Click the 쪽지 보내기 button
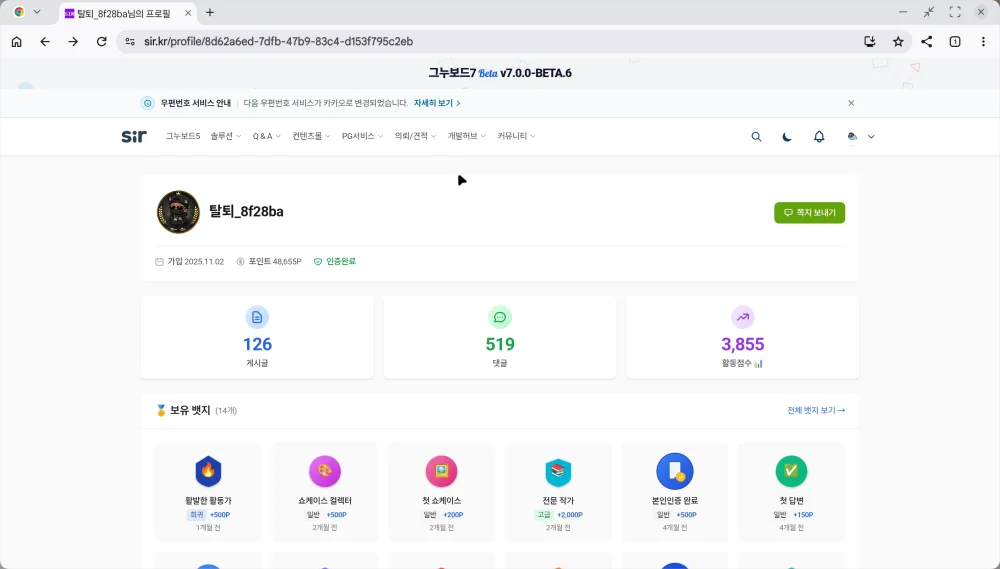Screen dimensions: 1000x569 point(809,213)
